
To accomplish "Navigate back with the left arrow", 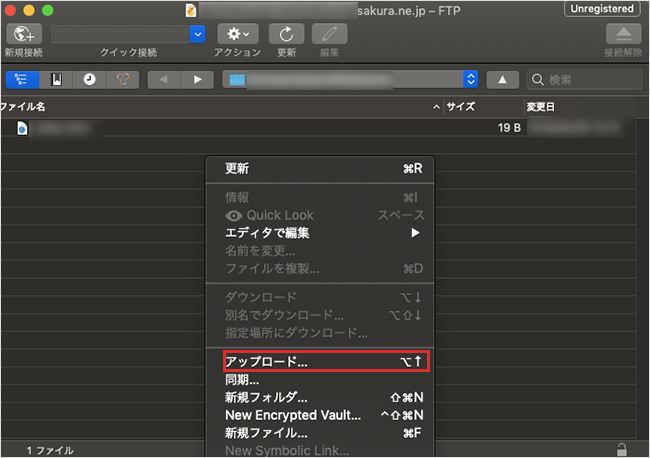I will 164,79.
